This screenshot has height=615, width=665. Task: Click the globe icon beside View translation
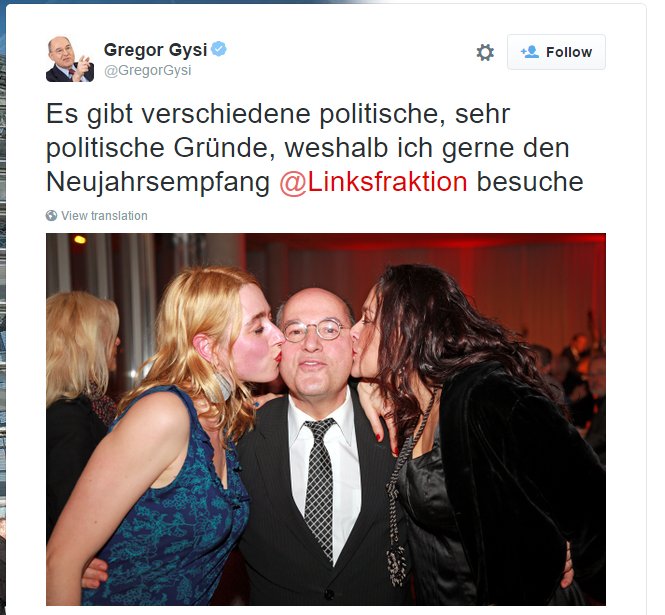(51, 215)
